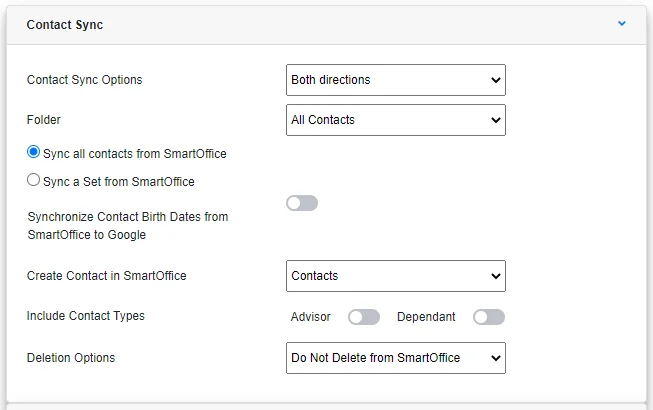This screenshot has width=653, height=410.
Task: Open the Deletion Options dropdown
Action: pyautogui.click(x=396, y=358)
